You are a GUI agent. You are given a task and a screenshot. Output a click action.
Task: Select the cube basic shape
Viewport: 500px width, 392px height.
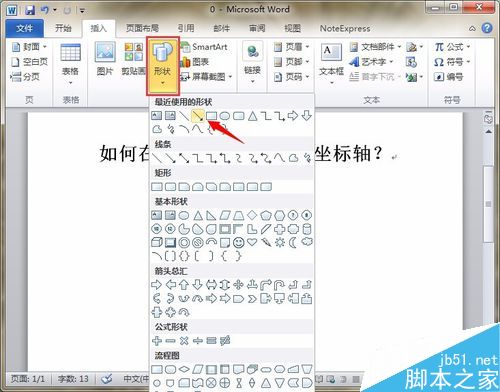157,242
